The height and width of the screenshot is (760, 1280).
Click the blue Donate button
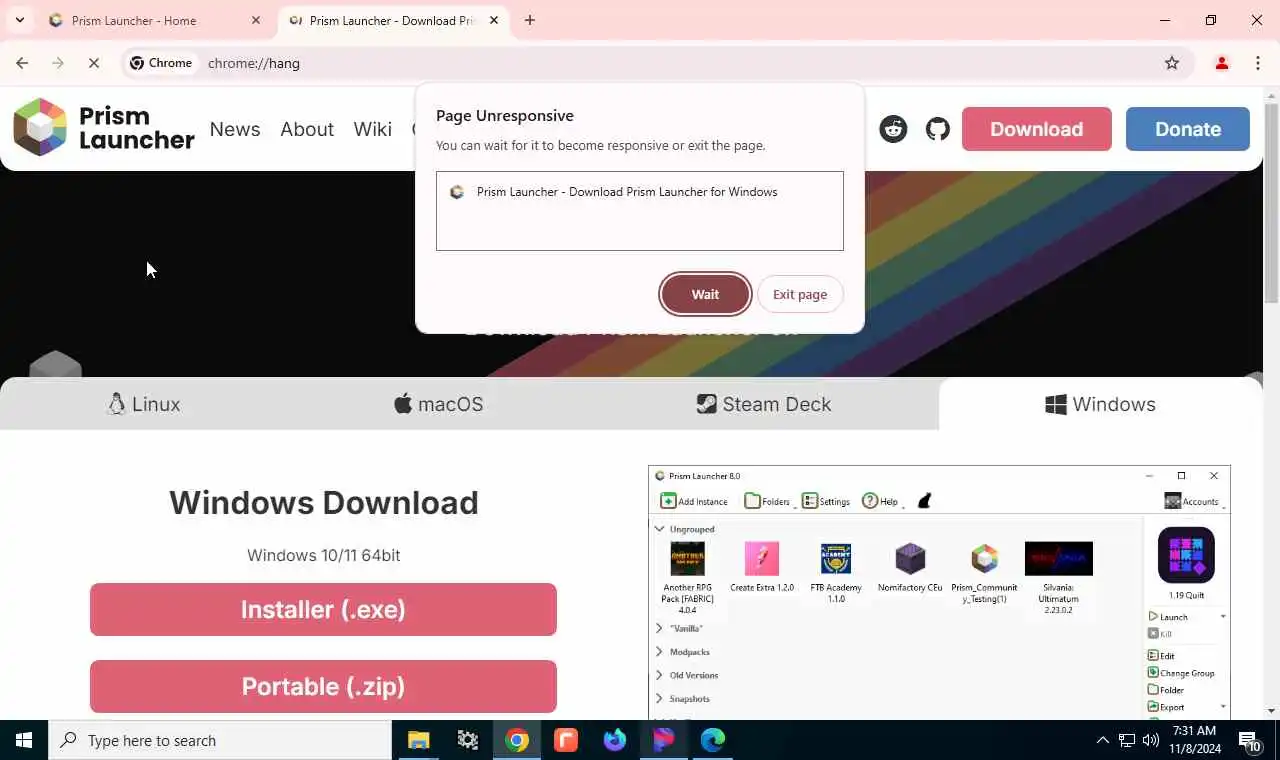coord(1188,129)
